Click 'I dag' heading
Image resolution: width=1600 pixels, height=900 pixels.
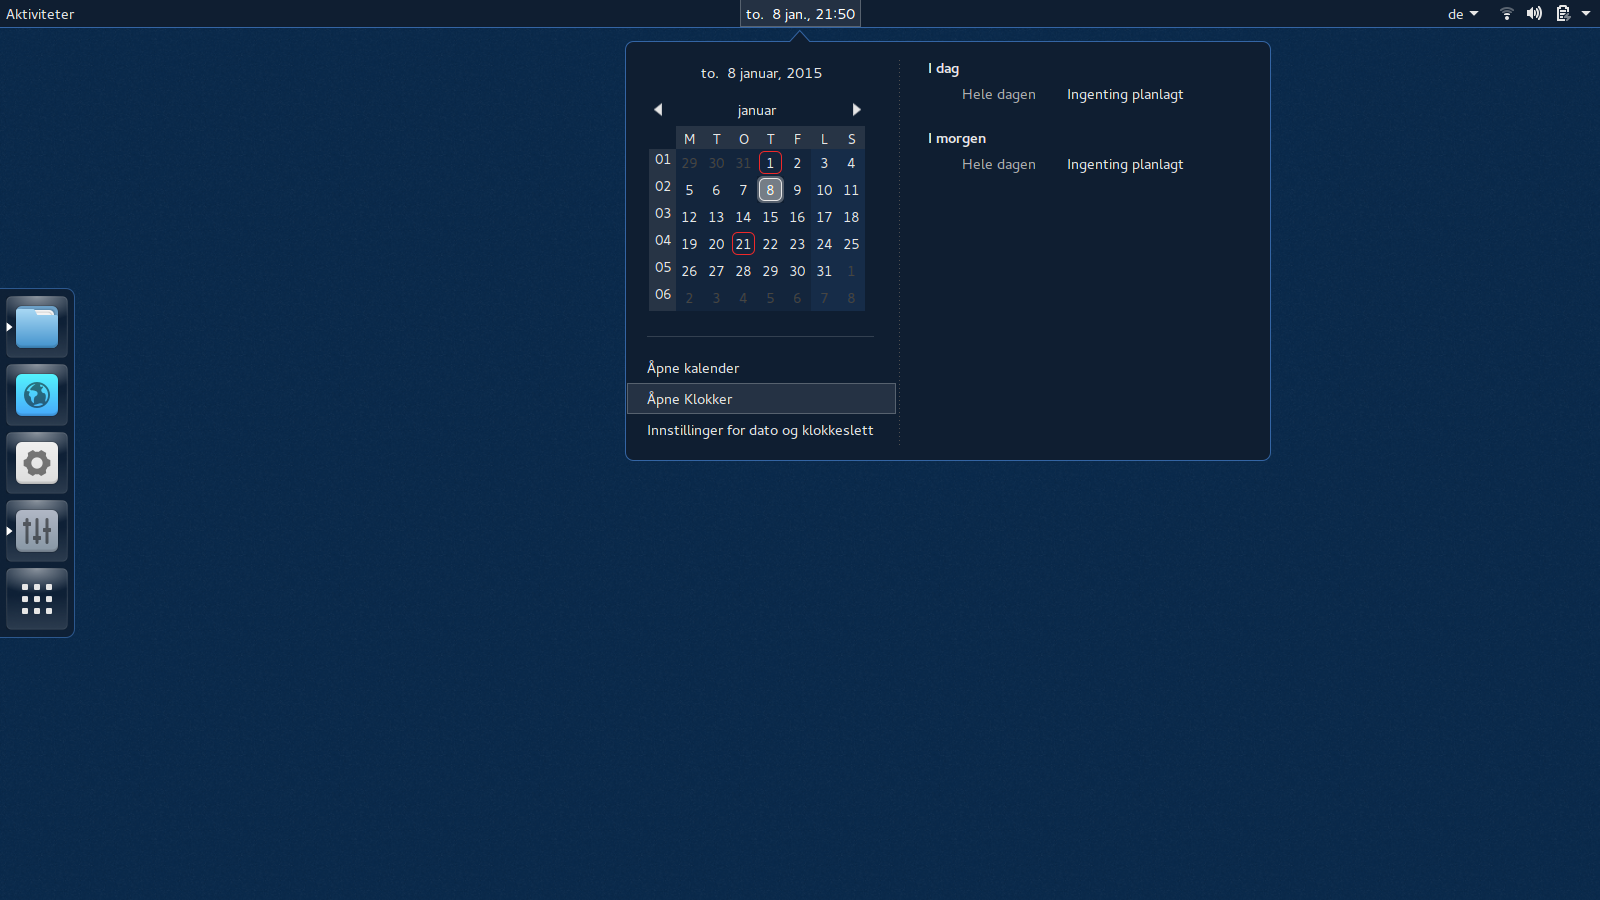(943, 68)
